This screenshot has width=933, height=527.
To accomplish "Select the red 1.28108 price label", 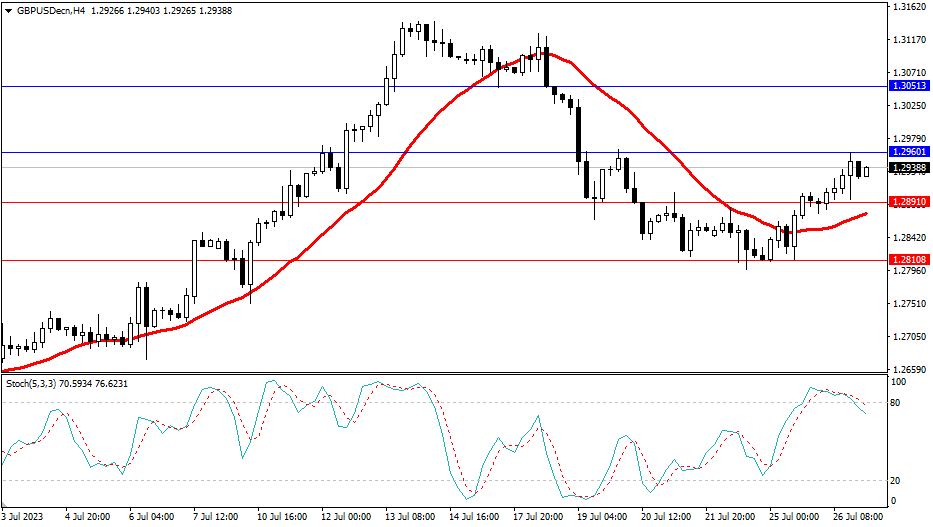I will (909, 260).
